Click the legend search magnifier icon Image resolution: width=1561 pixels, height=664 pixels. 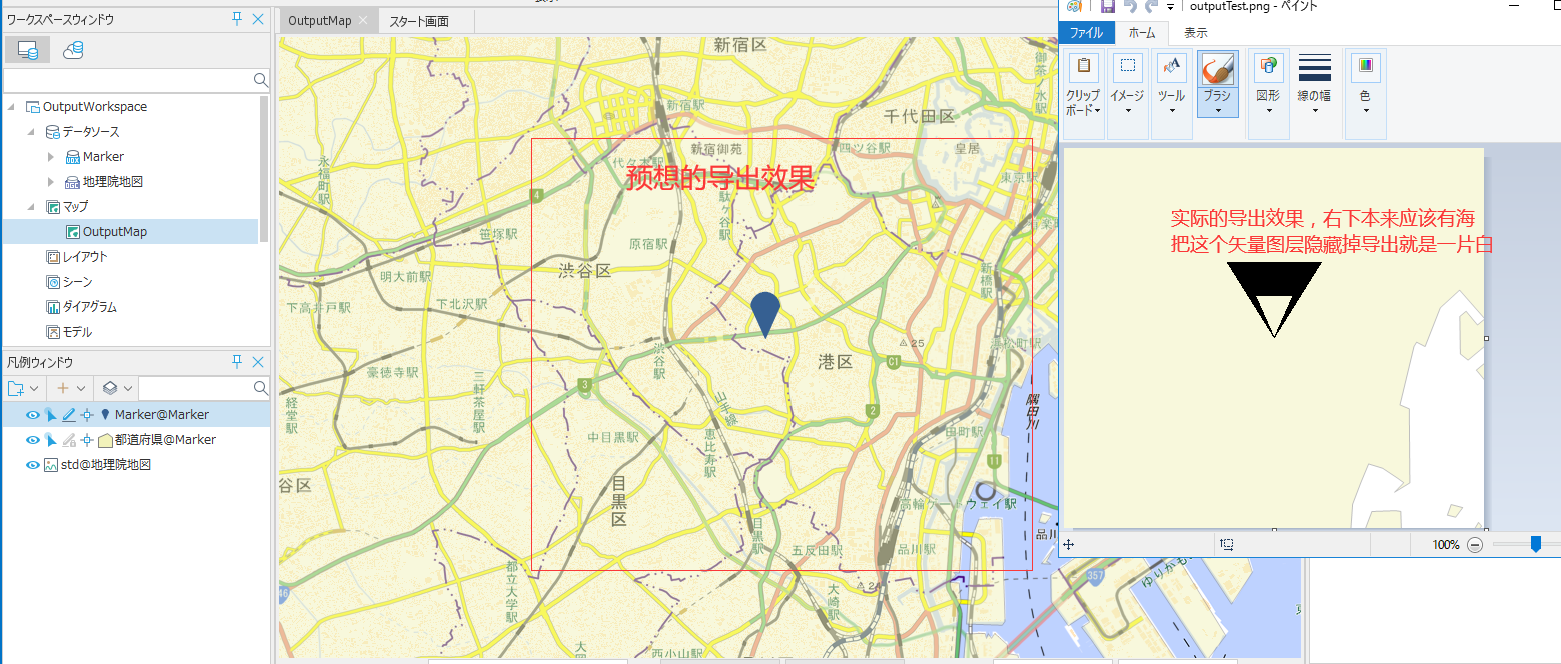coord(260,388)
